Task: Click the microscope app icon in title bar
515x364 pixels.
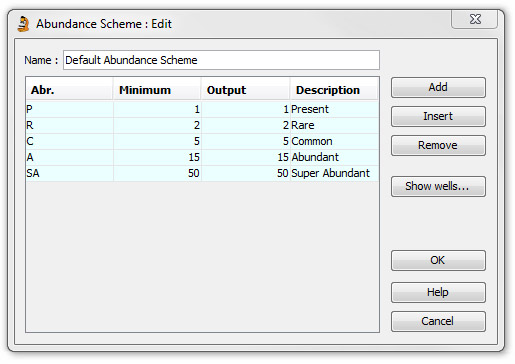Action: (23, 24)
